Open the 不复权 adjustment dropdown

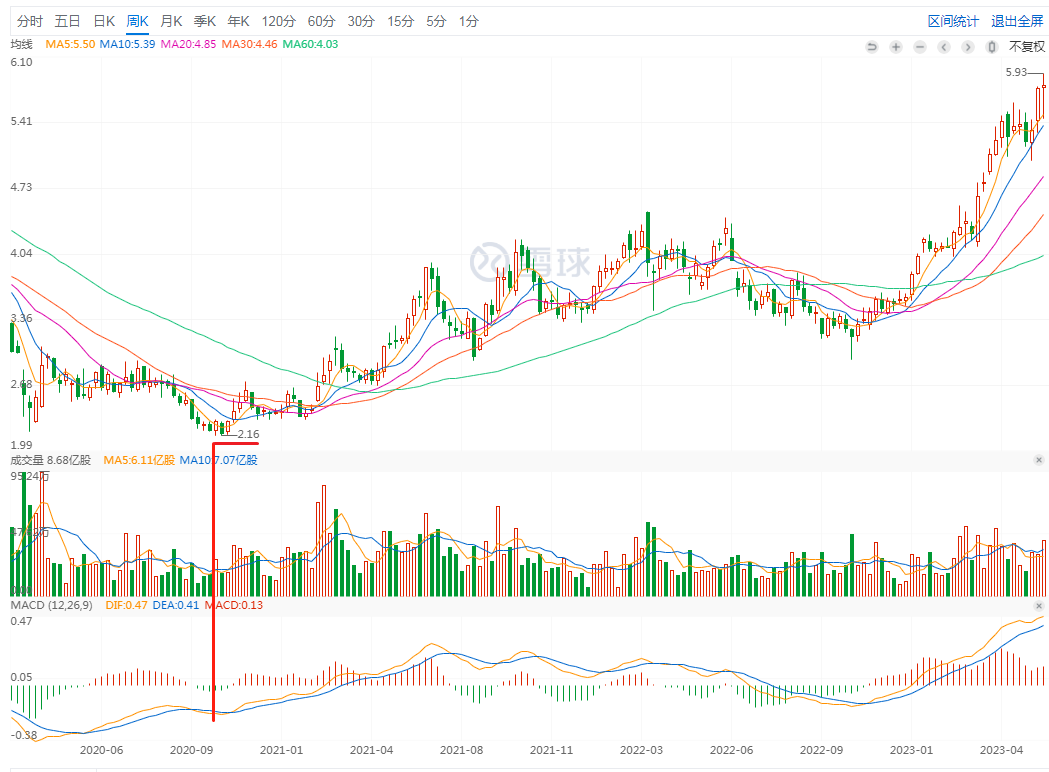[x=1025, y=47]
